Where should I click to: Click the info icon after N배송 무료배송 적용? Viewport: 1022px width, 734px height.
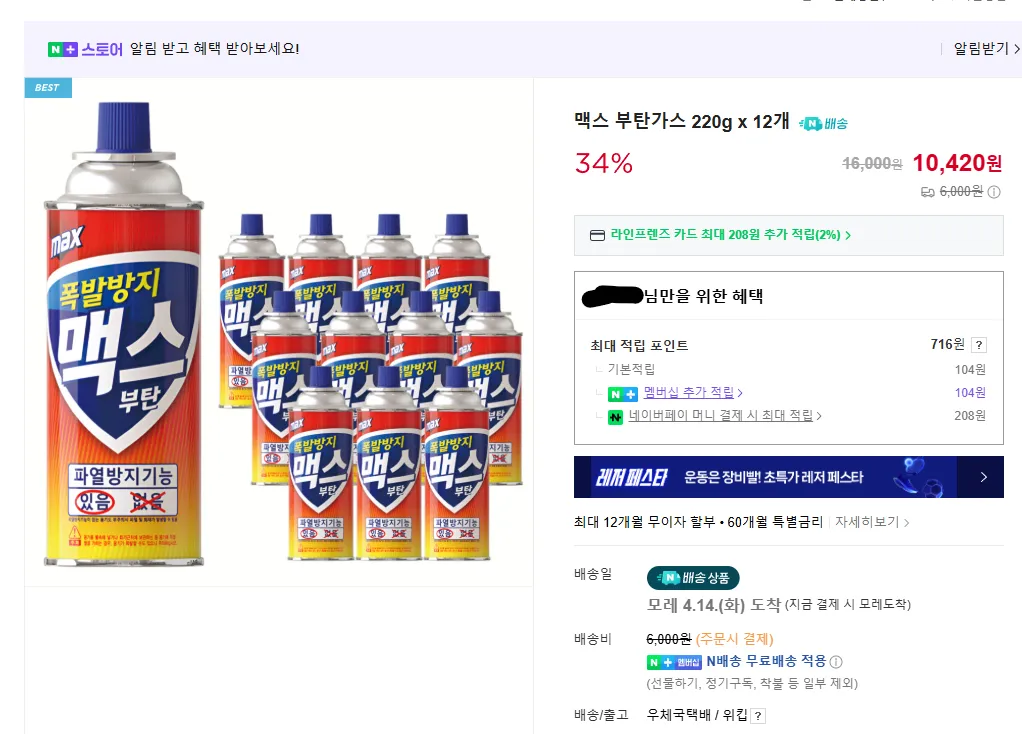click(x=836, y=662)
